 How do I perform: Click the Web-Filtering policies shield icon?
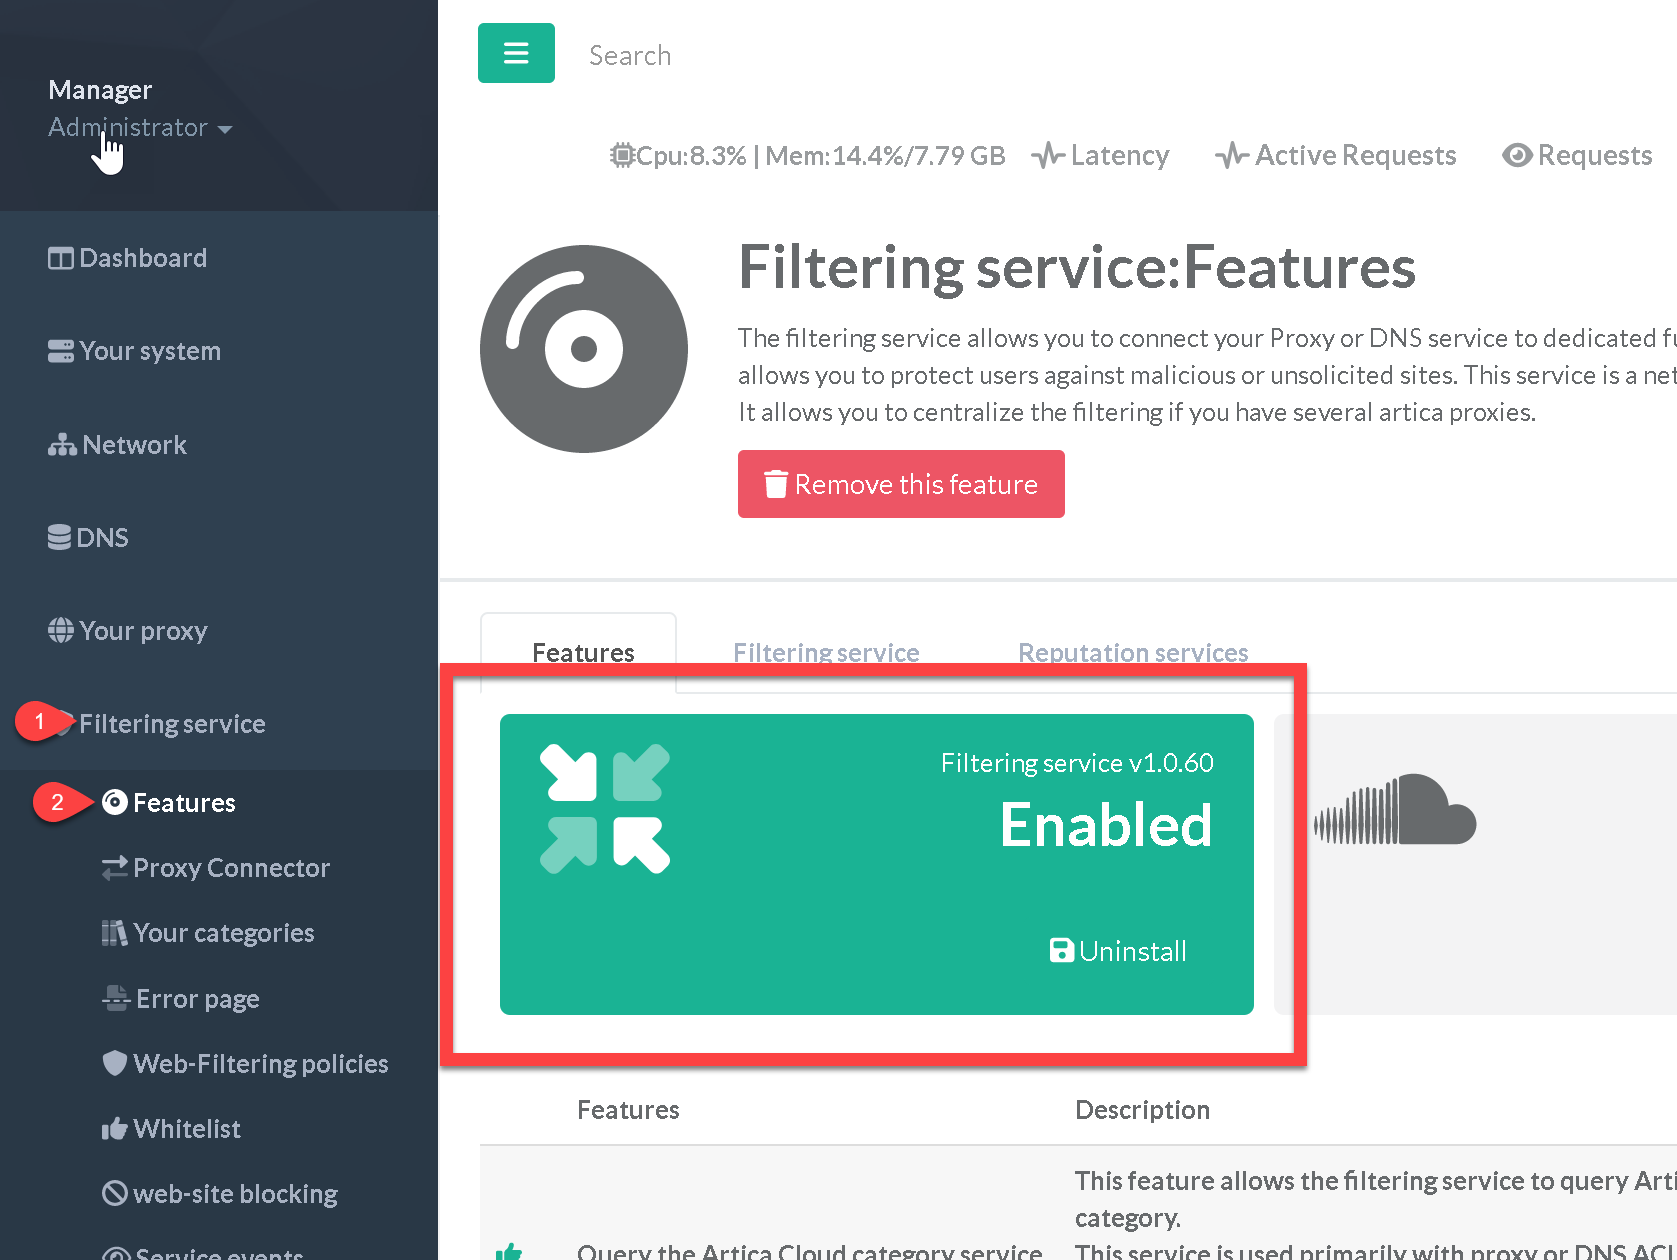click(x=115, y=1063)
